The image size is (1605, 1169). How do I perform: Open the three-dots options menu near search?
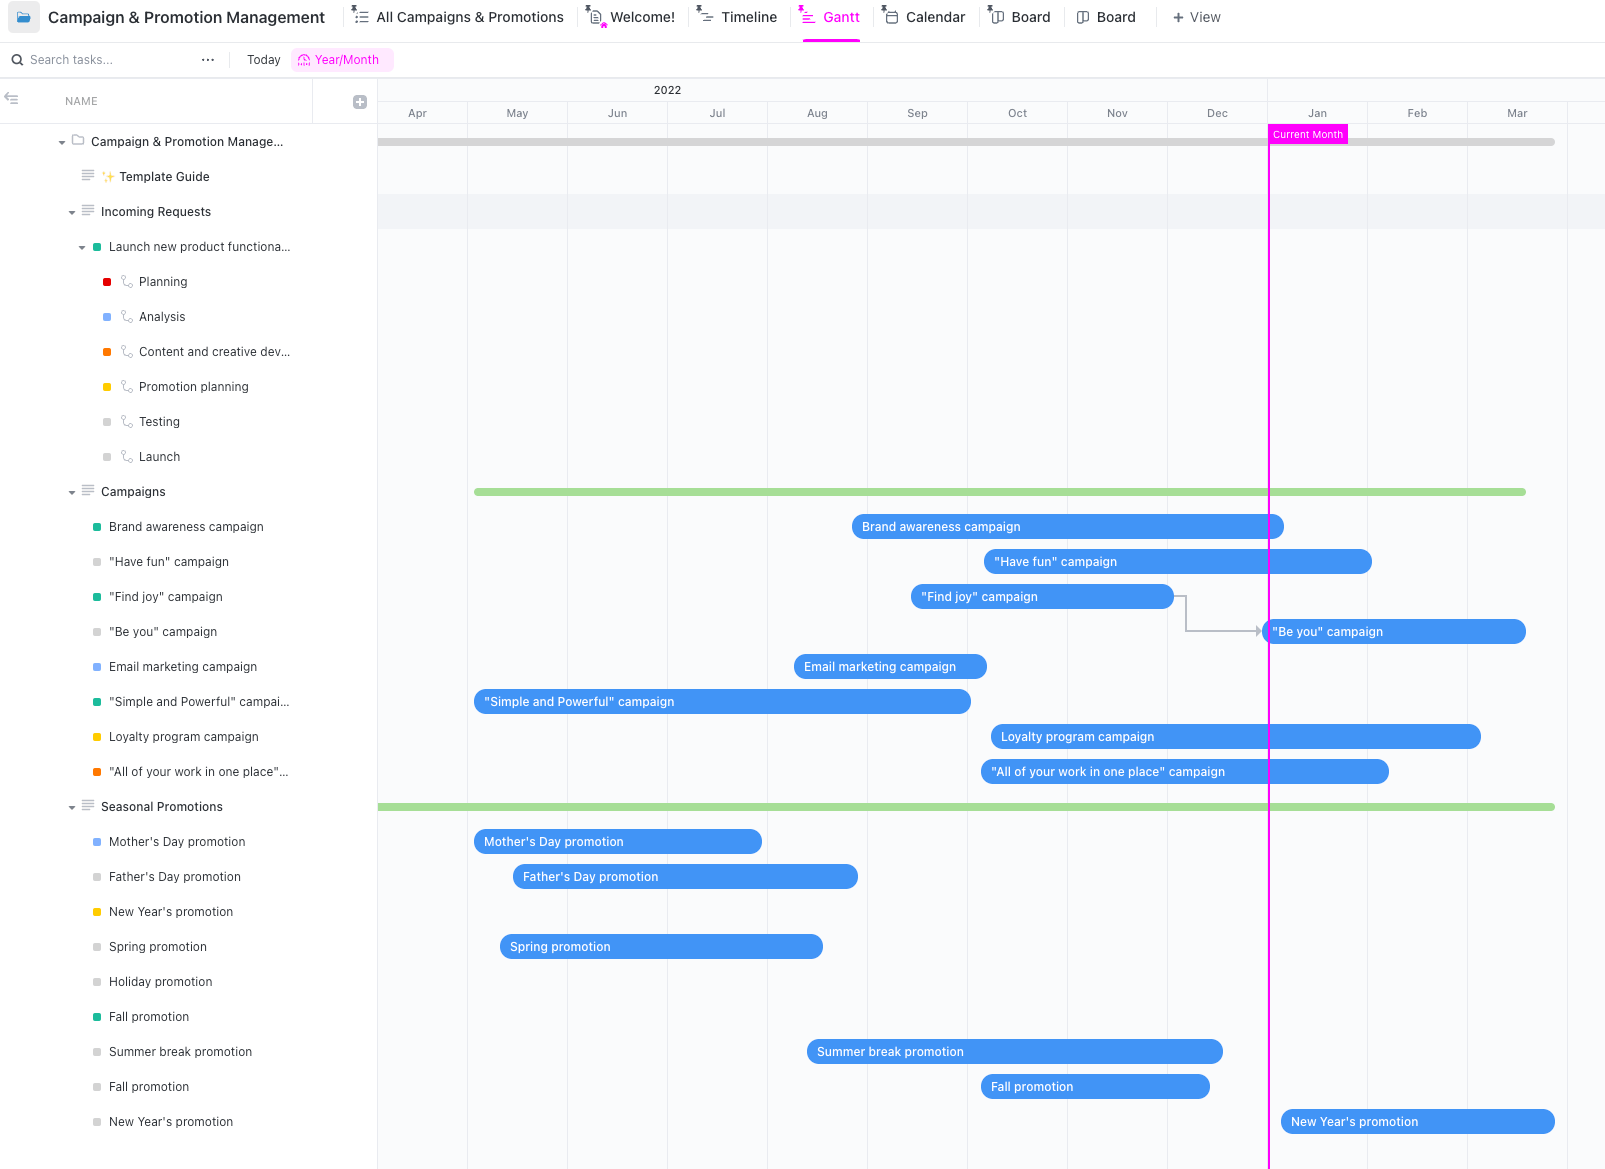[x=208, y=60]
